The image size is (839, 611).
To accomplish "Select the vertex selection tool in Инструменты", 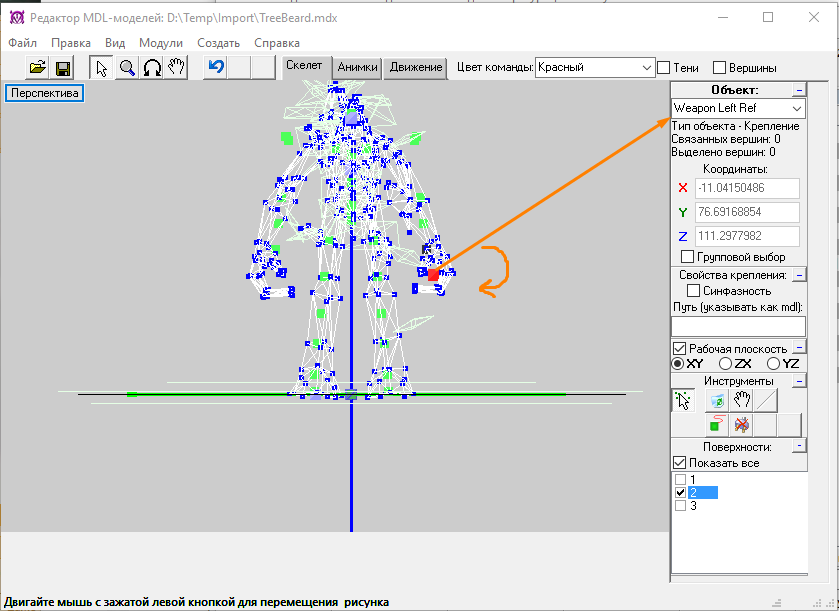I will pos(684,400).
